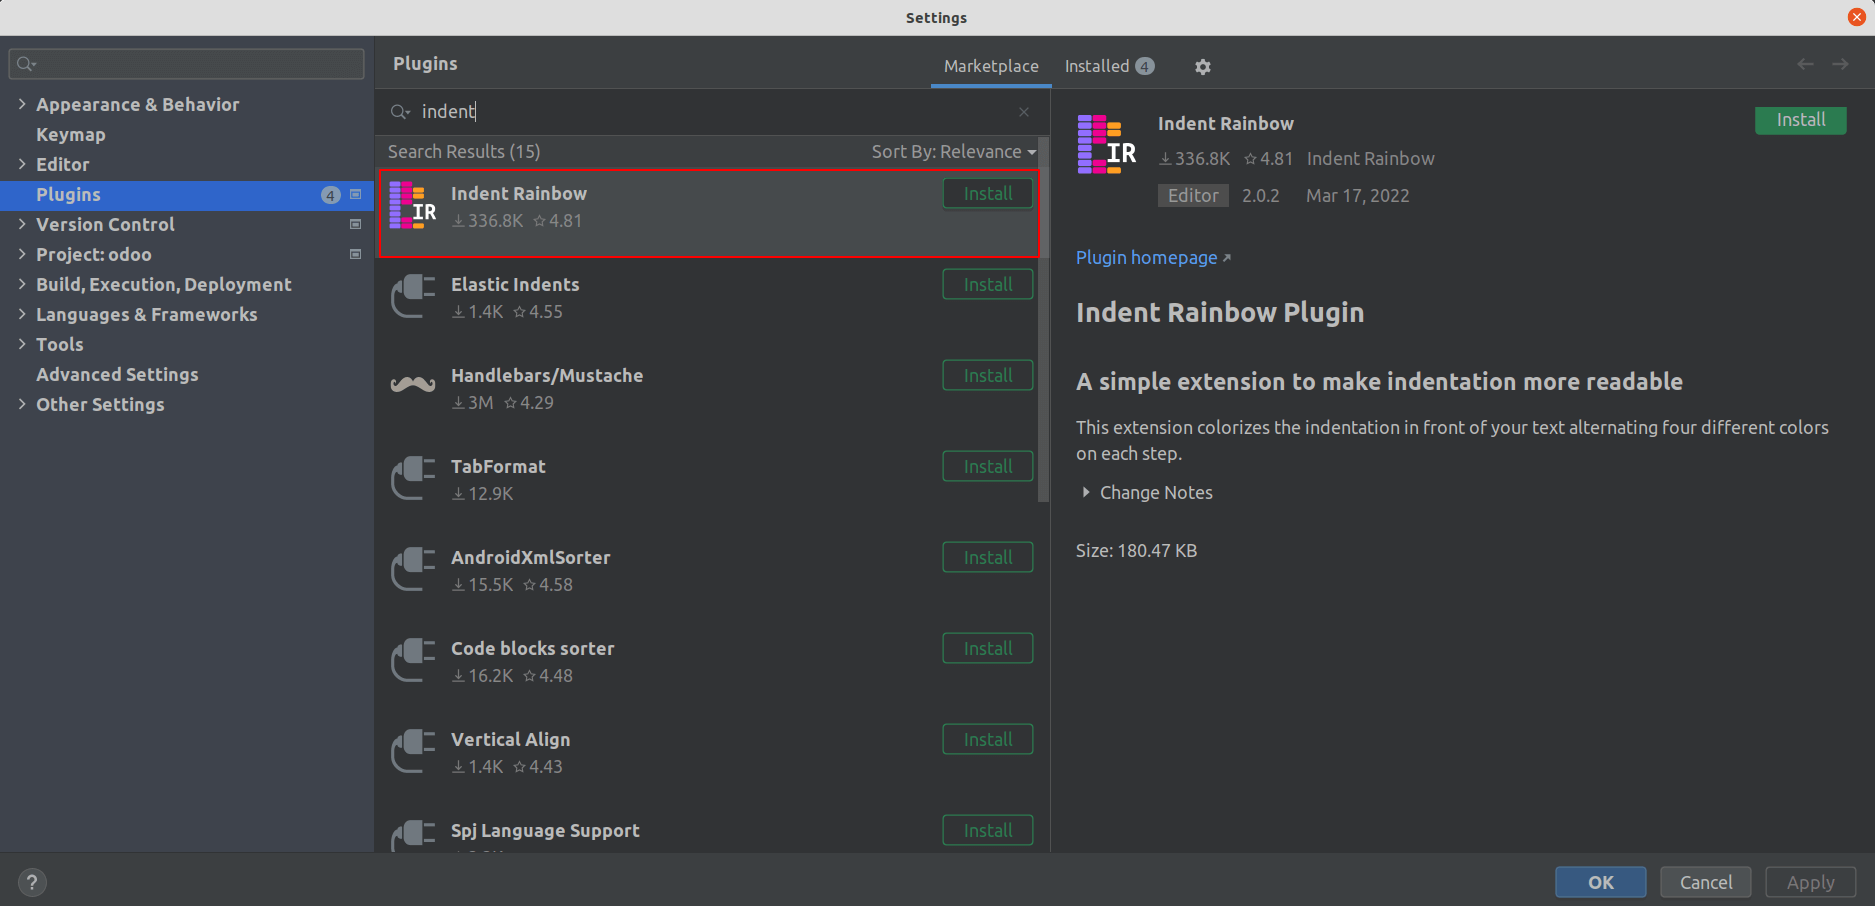Click the project-level icon beside Plugins
This screenshot has height=906, width=1875.
point(355,195)
